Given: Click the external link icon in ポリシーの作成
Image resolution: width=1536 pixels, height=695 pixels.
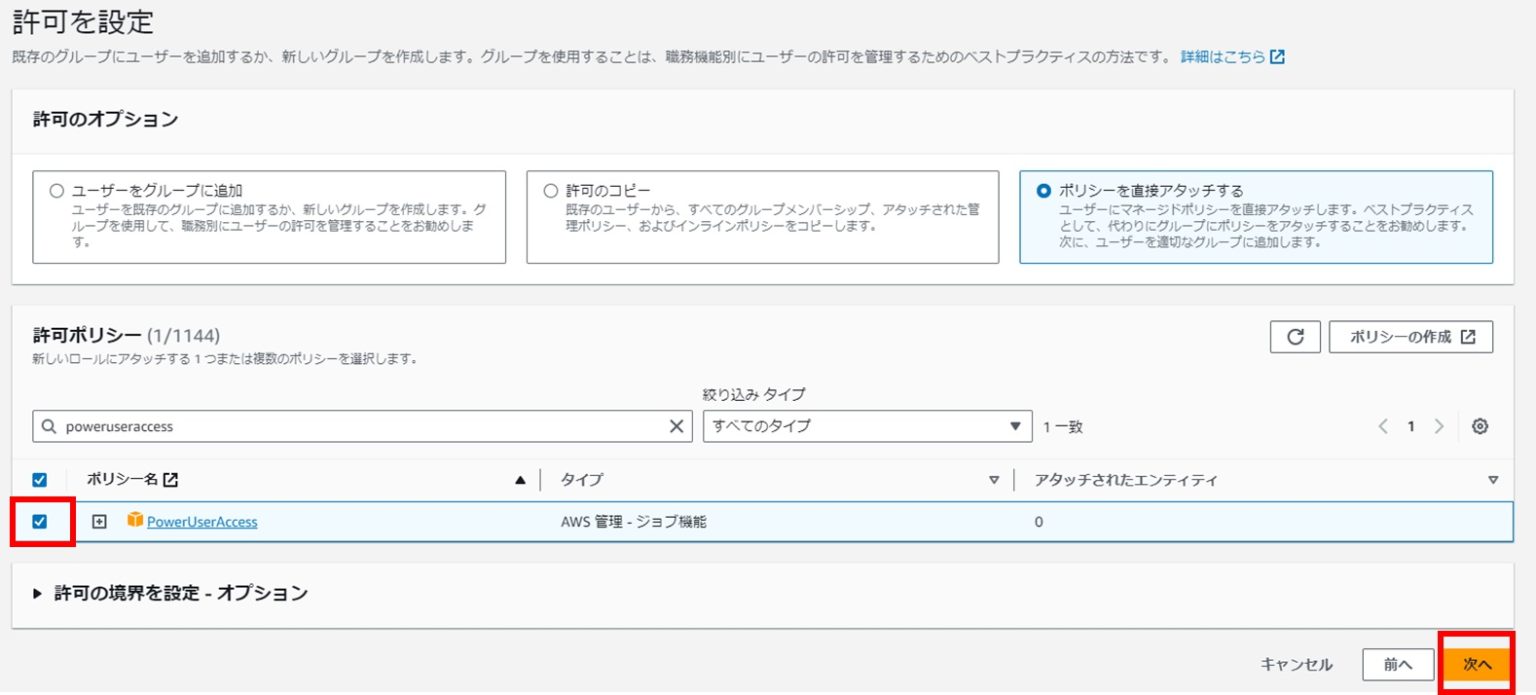Looking at the screenshot, I should (x=1470, y=336).
